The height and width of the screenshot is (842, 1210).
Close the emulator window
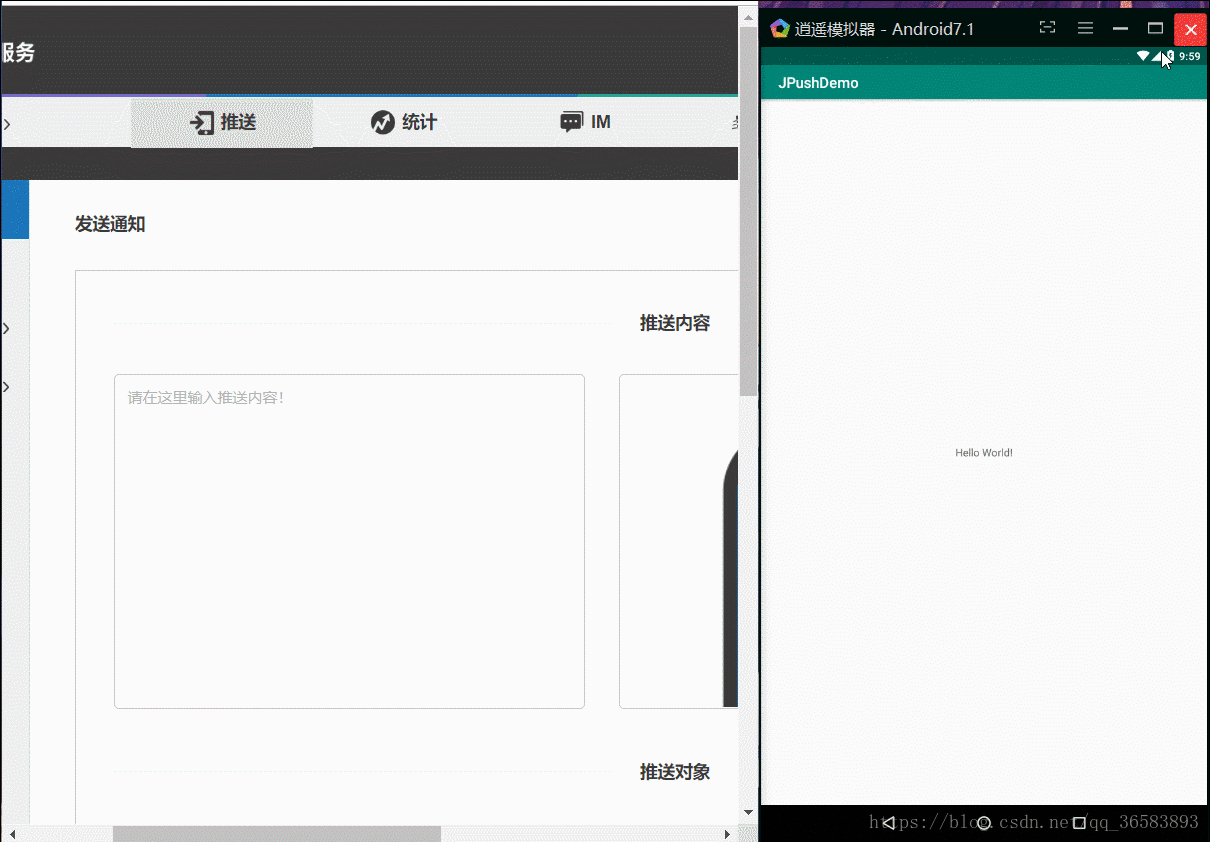pyautogui.click(x=1190, y=29)
